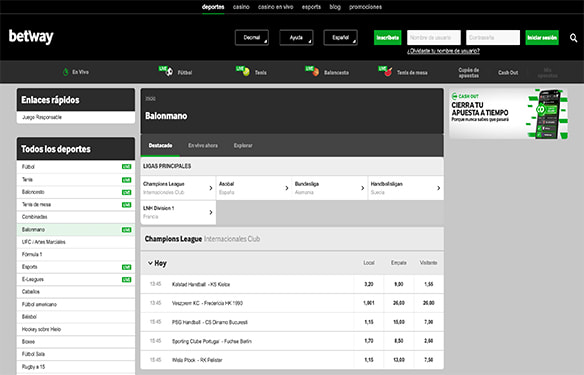Click the Inscríbete button

tap(387, 38)
